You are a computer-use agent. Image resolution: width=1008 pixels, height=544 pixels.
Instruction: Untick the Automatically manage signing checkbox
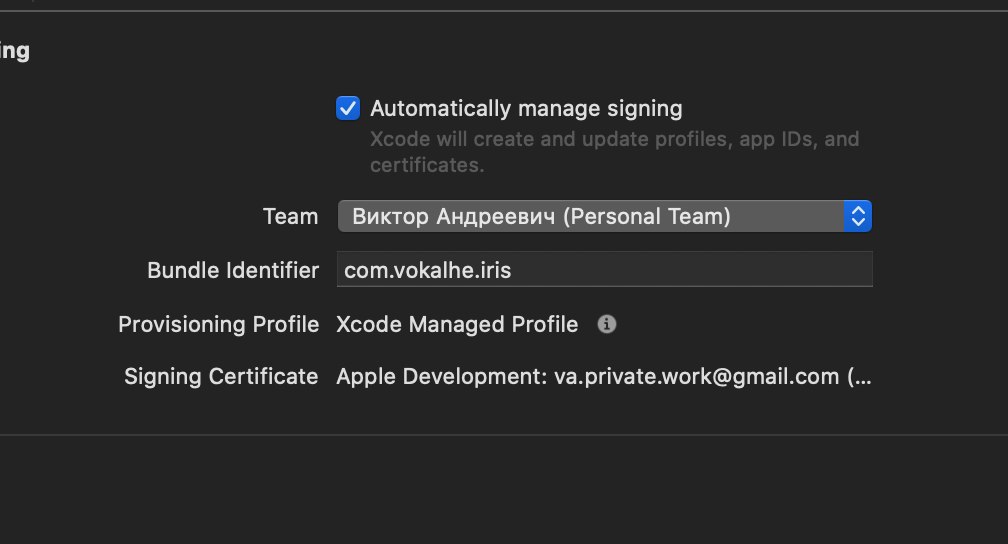pos(348,108)
